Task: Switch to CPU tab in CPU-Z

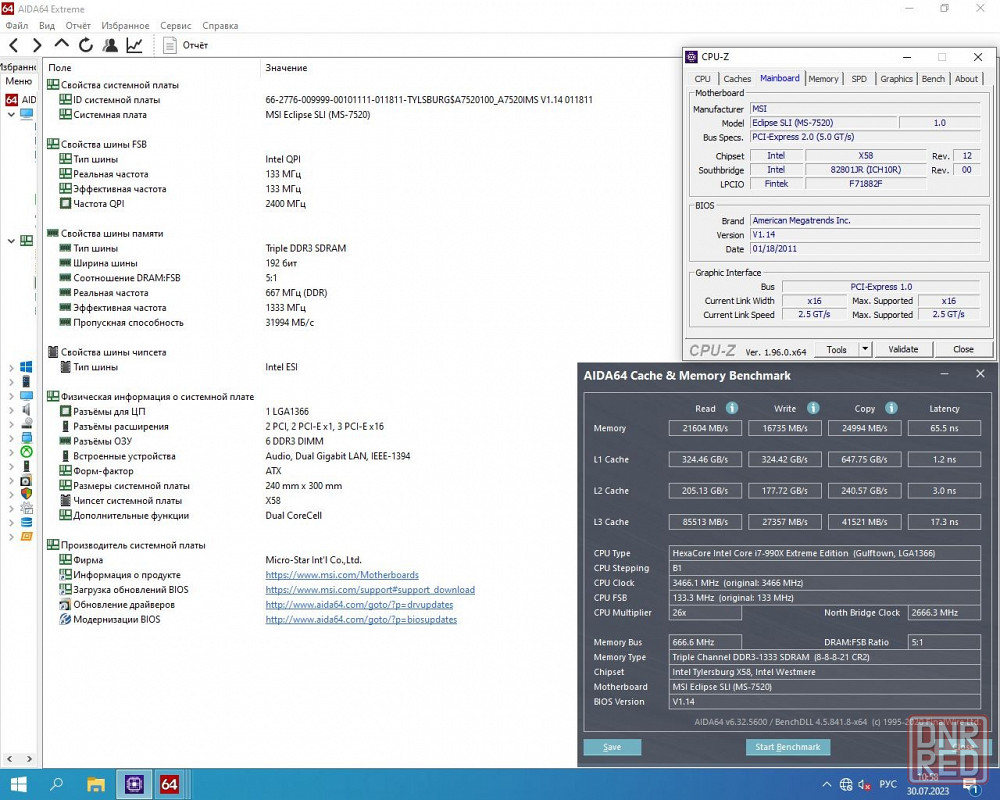Action: coord(703,78)
